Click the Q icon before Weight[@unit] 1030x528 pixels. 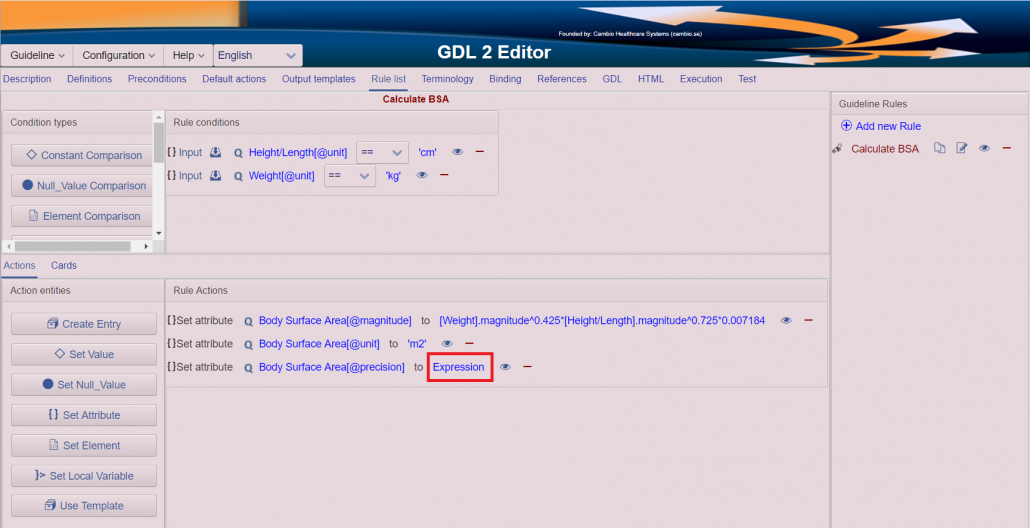click(238, 176)
